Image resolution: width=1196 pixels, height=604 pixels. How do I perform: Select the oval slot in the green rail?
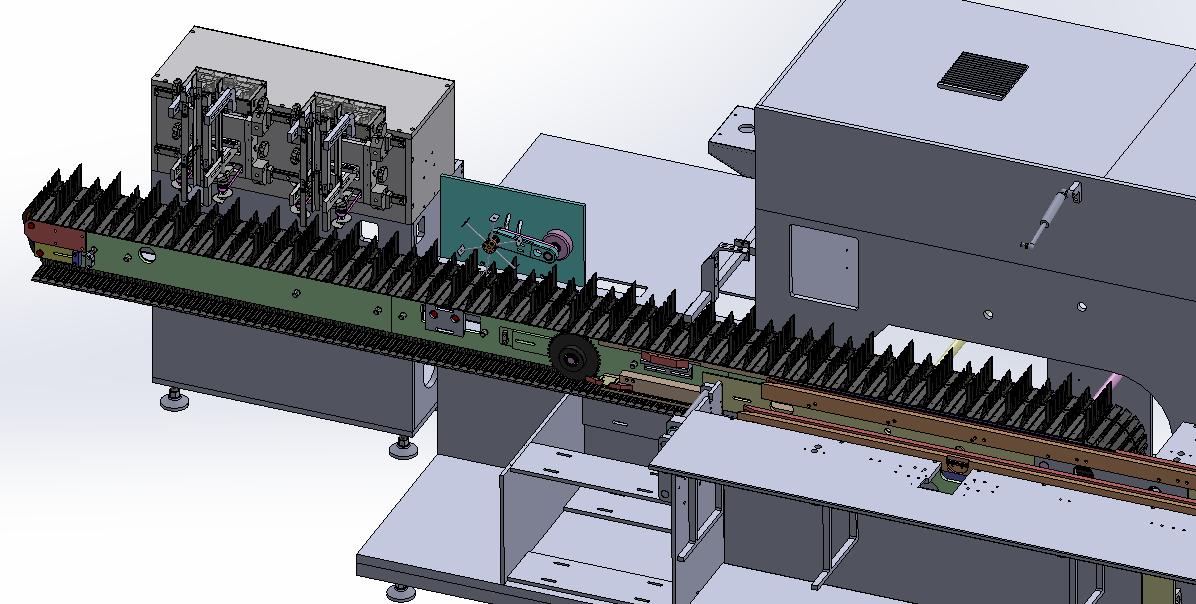pyautogui.click(x=148, y=256)
